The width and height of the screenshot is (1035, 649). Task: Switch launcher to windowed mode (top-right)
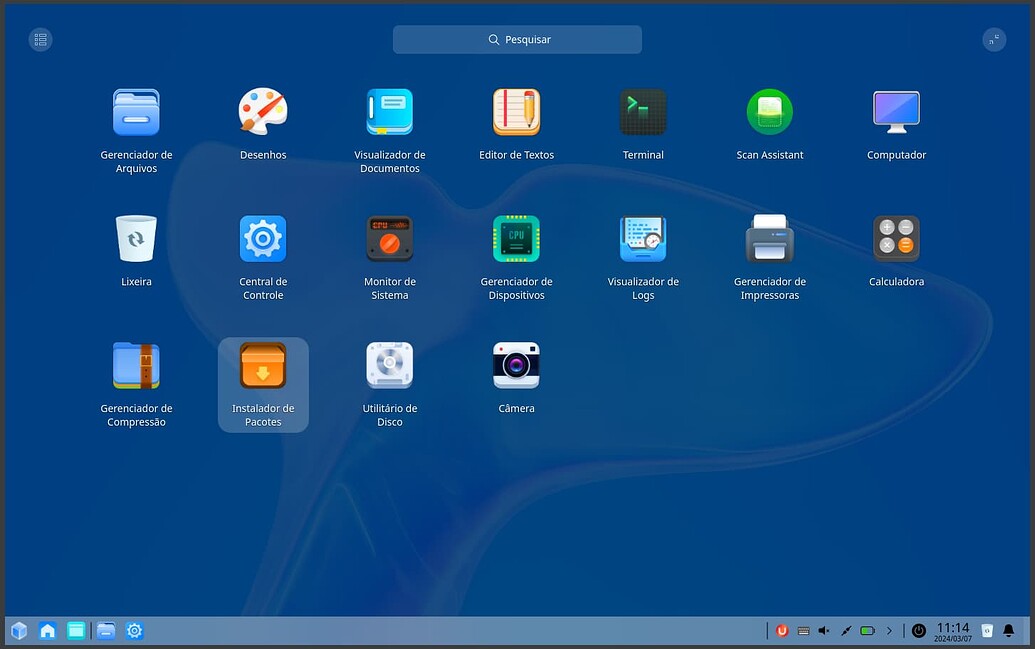[x=994, y=39]
